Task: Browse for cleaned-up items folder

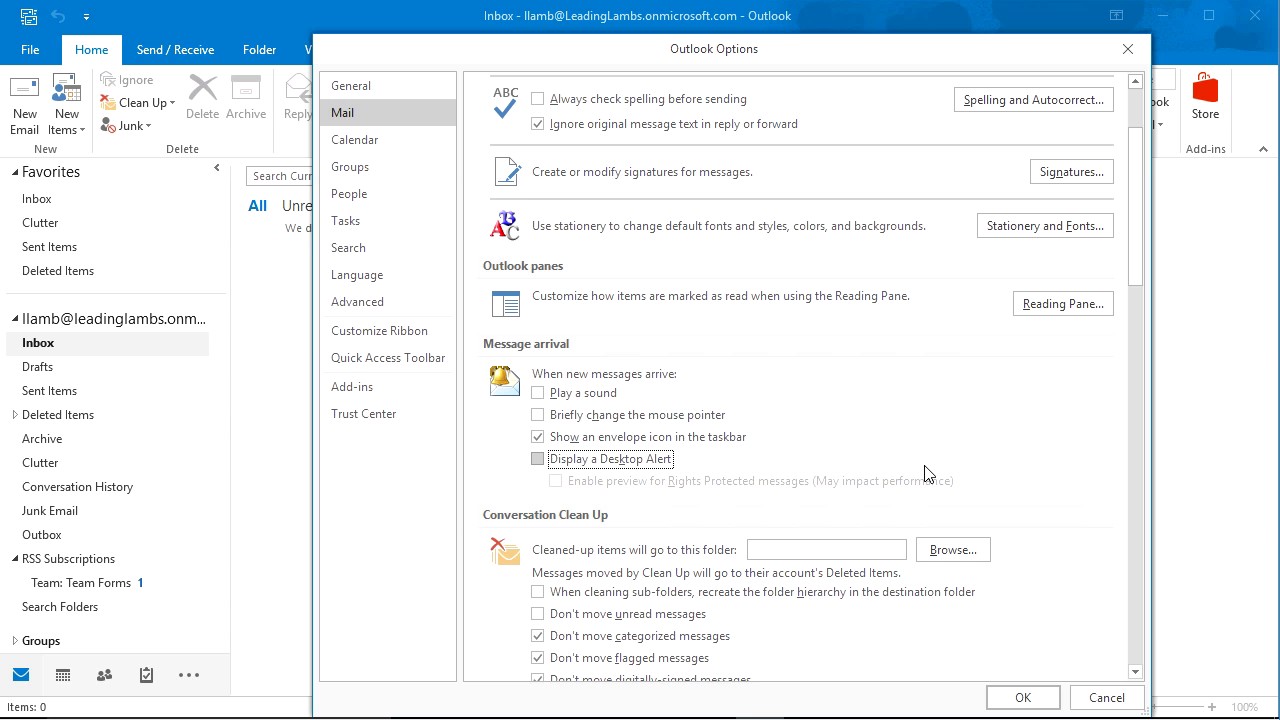Action: point(953,550)
